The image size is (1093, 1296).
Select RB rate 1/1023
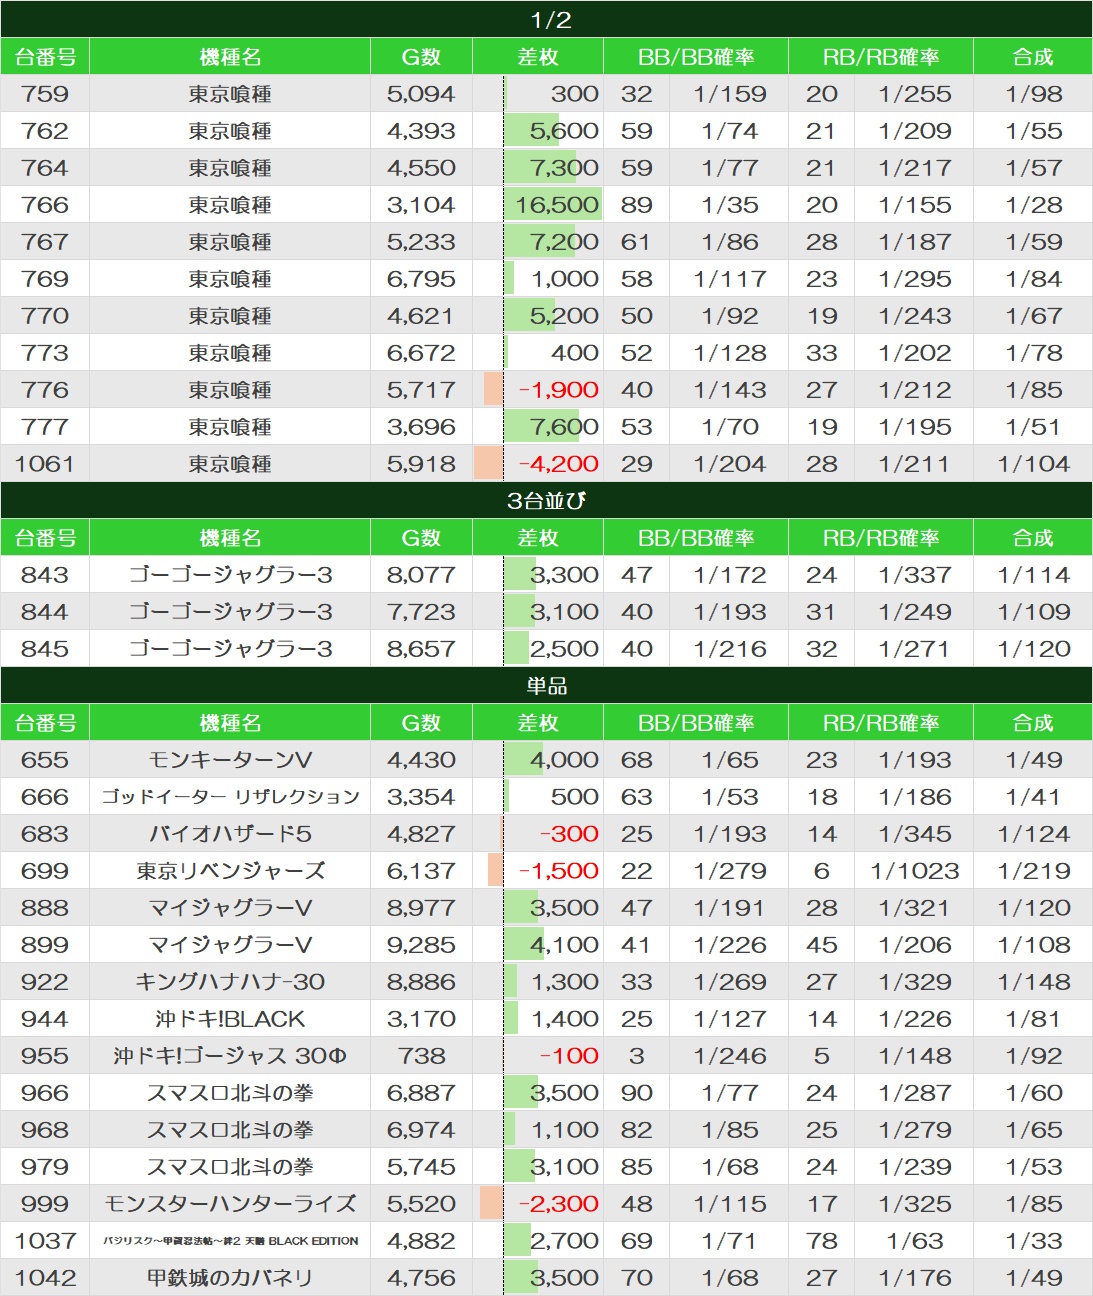(915, 871)
